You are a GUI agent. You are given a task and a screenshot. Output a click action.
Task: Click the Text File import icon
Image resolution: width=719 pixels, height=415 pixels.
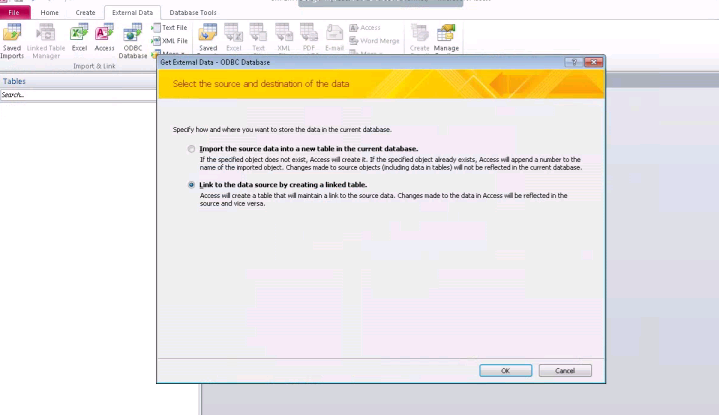[169, 27]
